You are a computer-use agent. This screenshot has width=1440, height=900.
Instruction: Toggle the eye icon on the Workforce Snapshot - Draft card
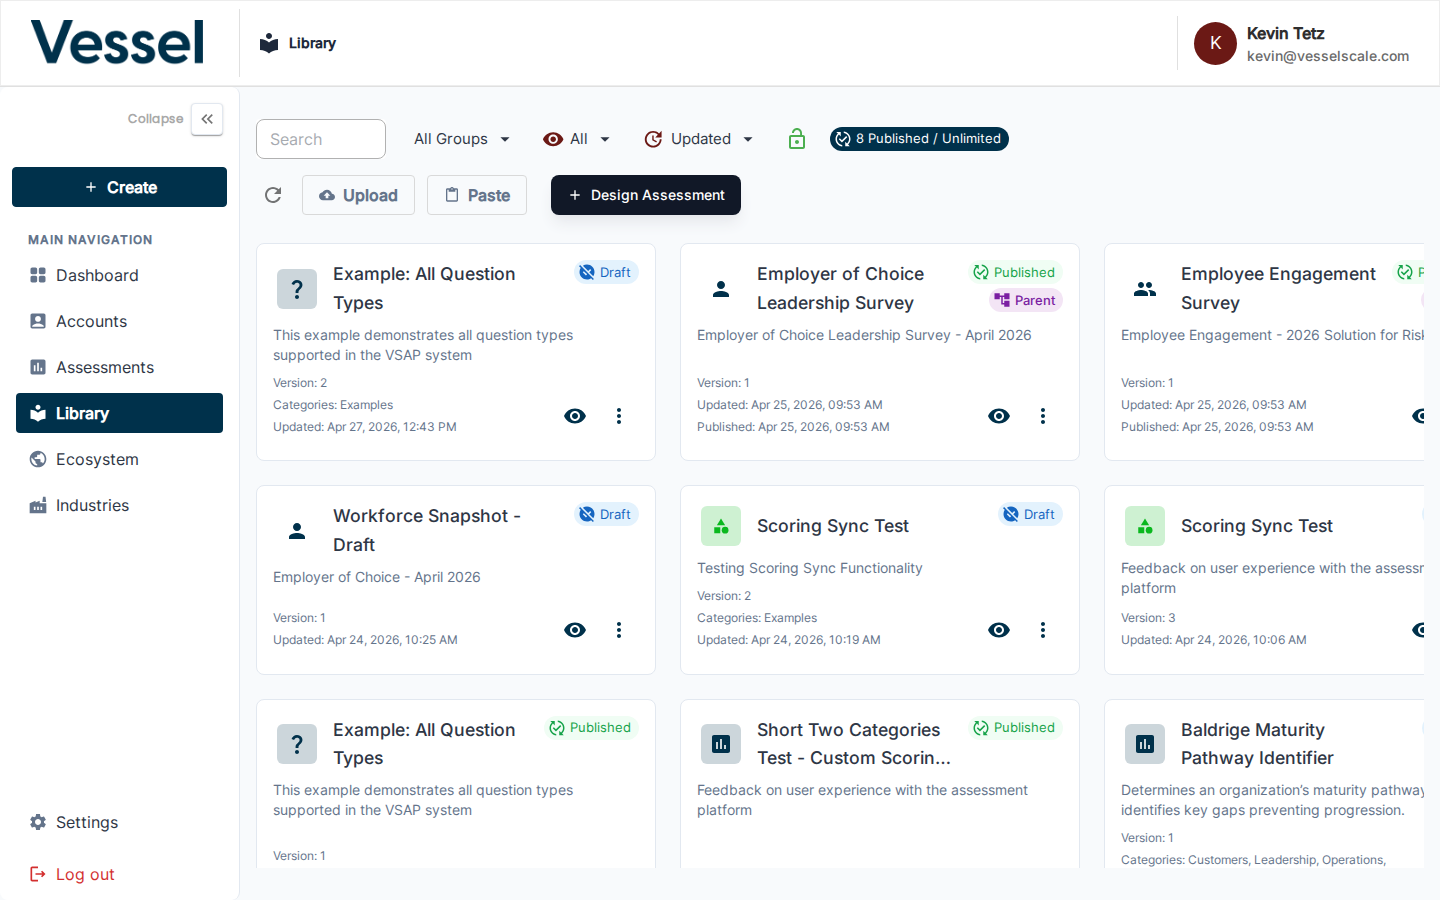575,630
